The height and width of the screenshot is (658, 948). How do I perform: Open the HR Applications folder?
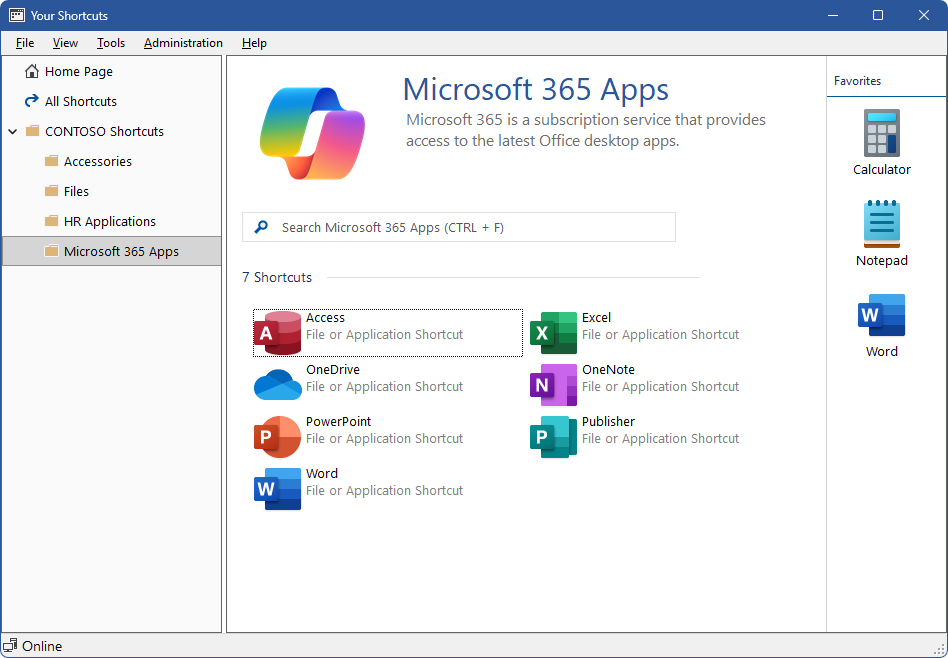coord(109,222)
